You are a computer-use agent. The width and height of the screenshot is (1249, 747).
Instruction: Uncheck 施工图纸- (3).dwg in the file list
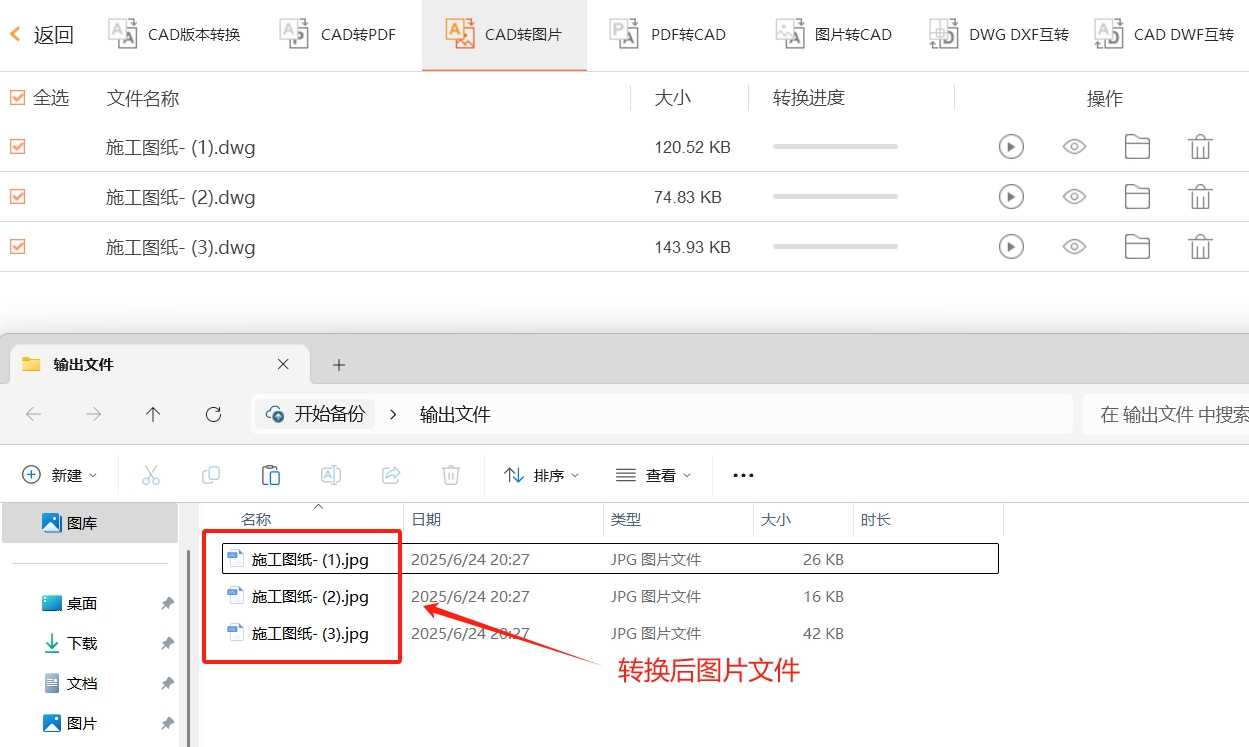[x=17, y=246]
